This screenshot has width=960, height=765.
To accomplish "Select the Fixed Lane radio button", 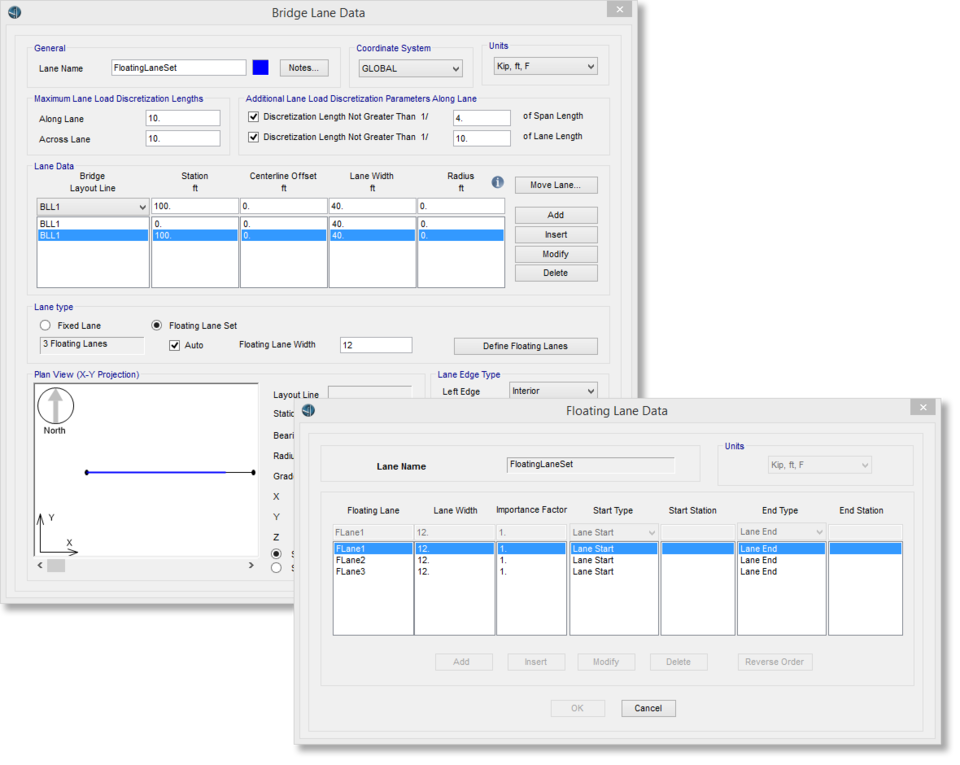I will pos(45,326).
